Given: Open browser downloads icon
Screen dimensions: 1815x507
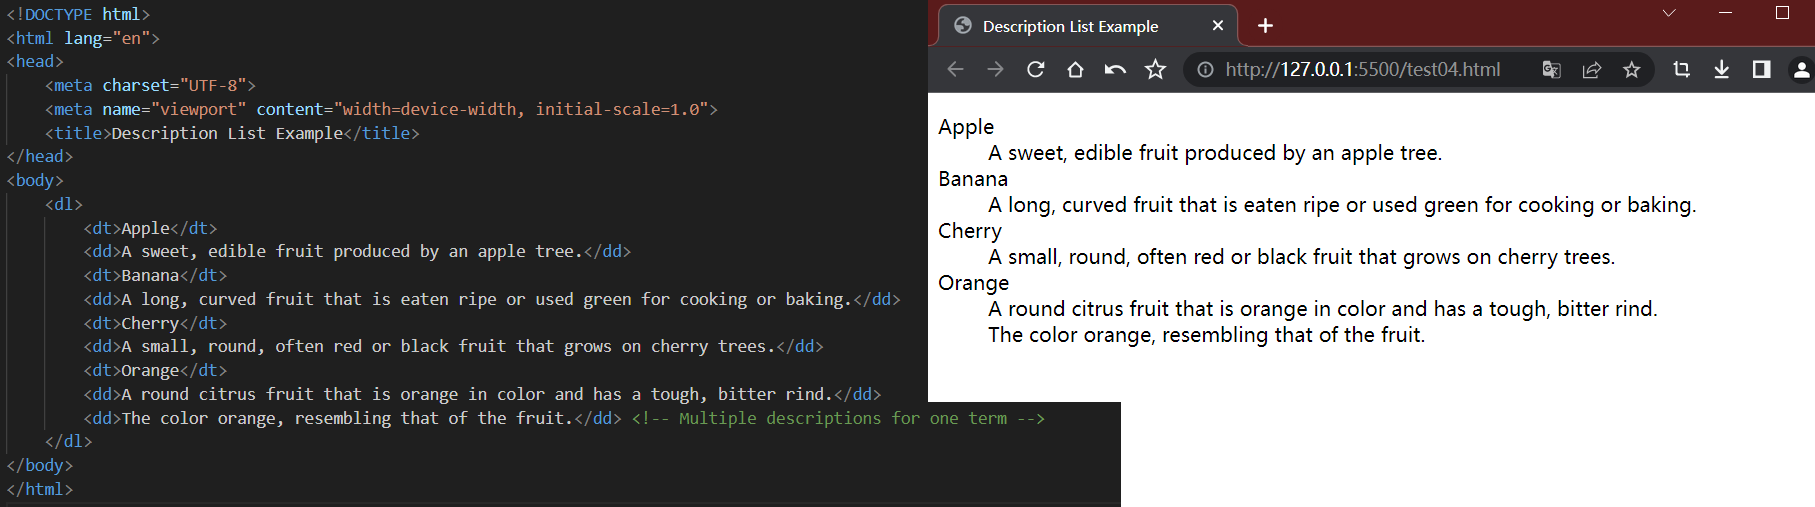Looking at the screenshot, I should (1721, 69).
